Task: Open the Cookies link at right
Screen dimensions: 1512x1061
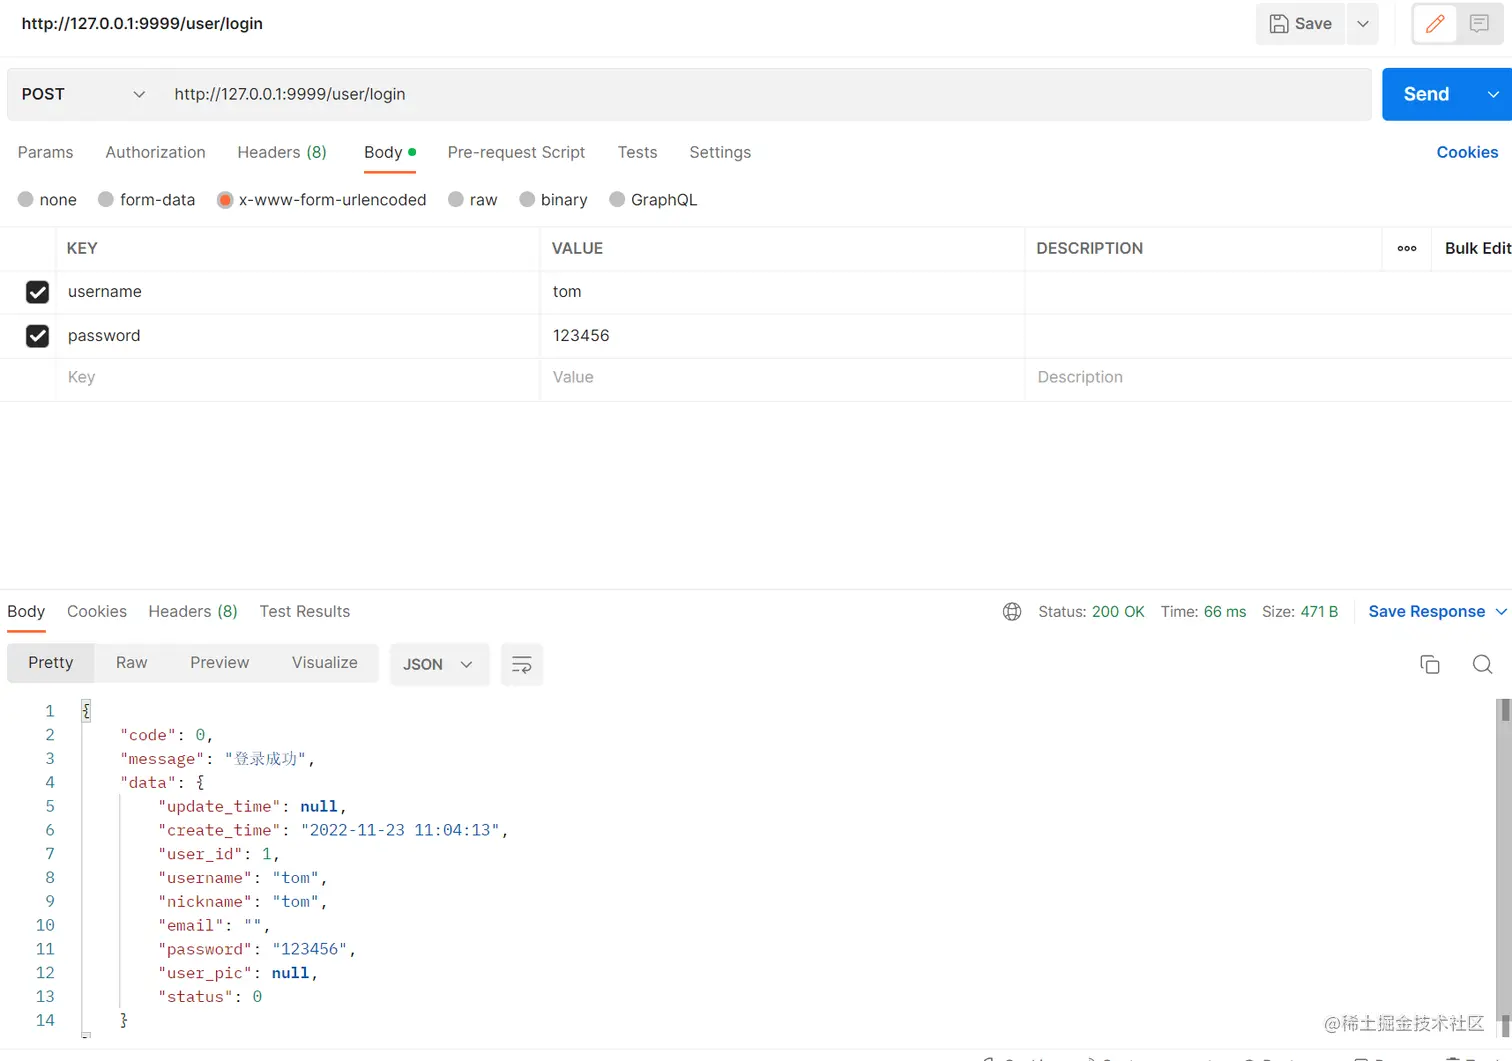Action: pyautogui.click(x=1467, y=153)
